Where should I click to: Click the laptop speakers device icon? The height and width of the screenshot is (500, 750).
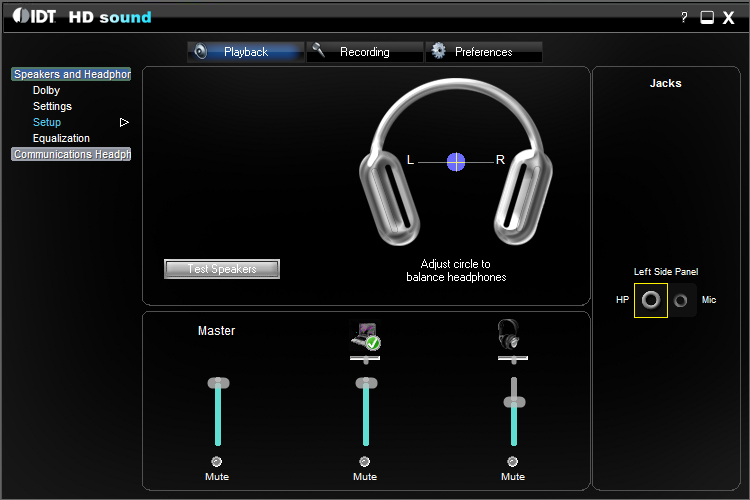365,335
